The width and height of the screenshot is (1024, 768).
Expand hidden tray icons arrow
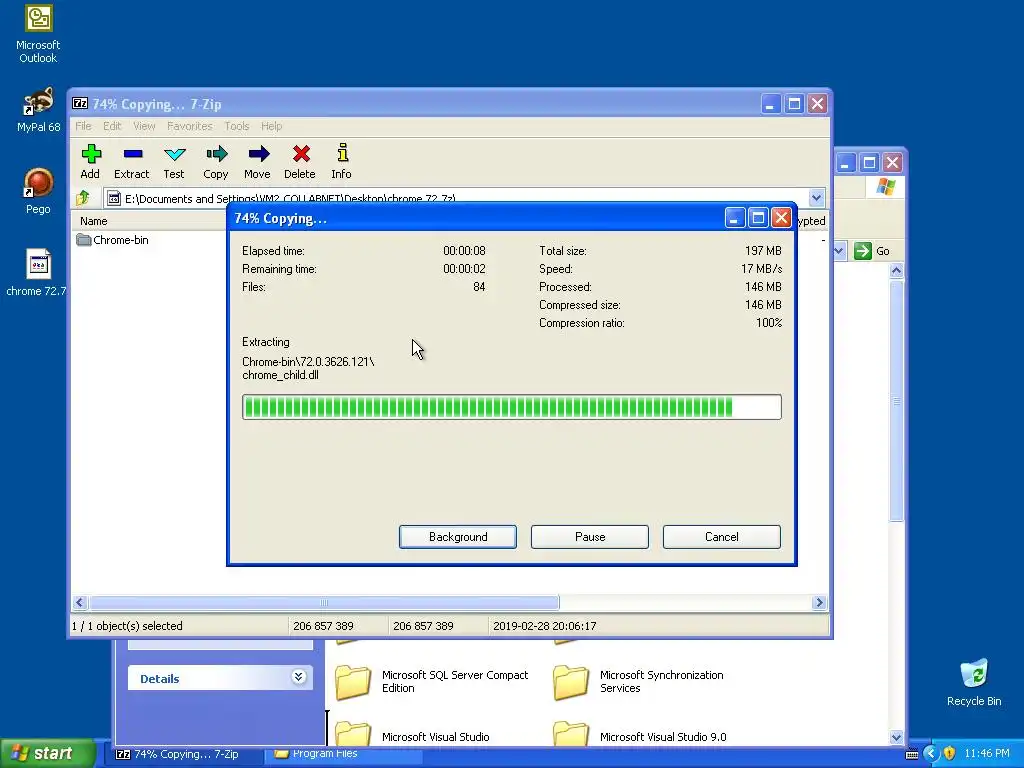[x=930, y=754]
